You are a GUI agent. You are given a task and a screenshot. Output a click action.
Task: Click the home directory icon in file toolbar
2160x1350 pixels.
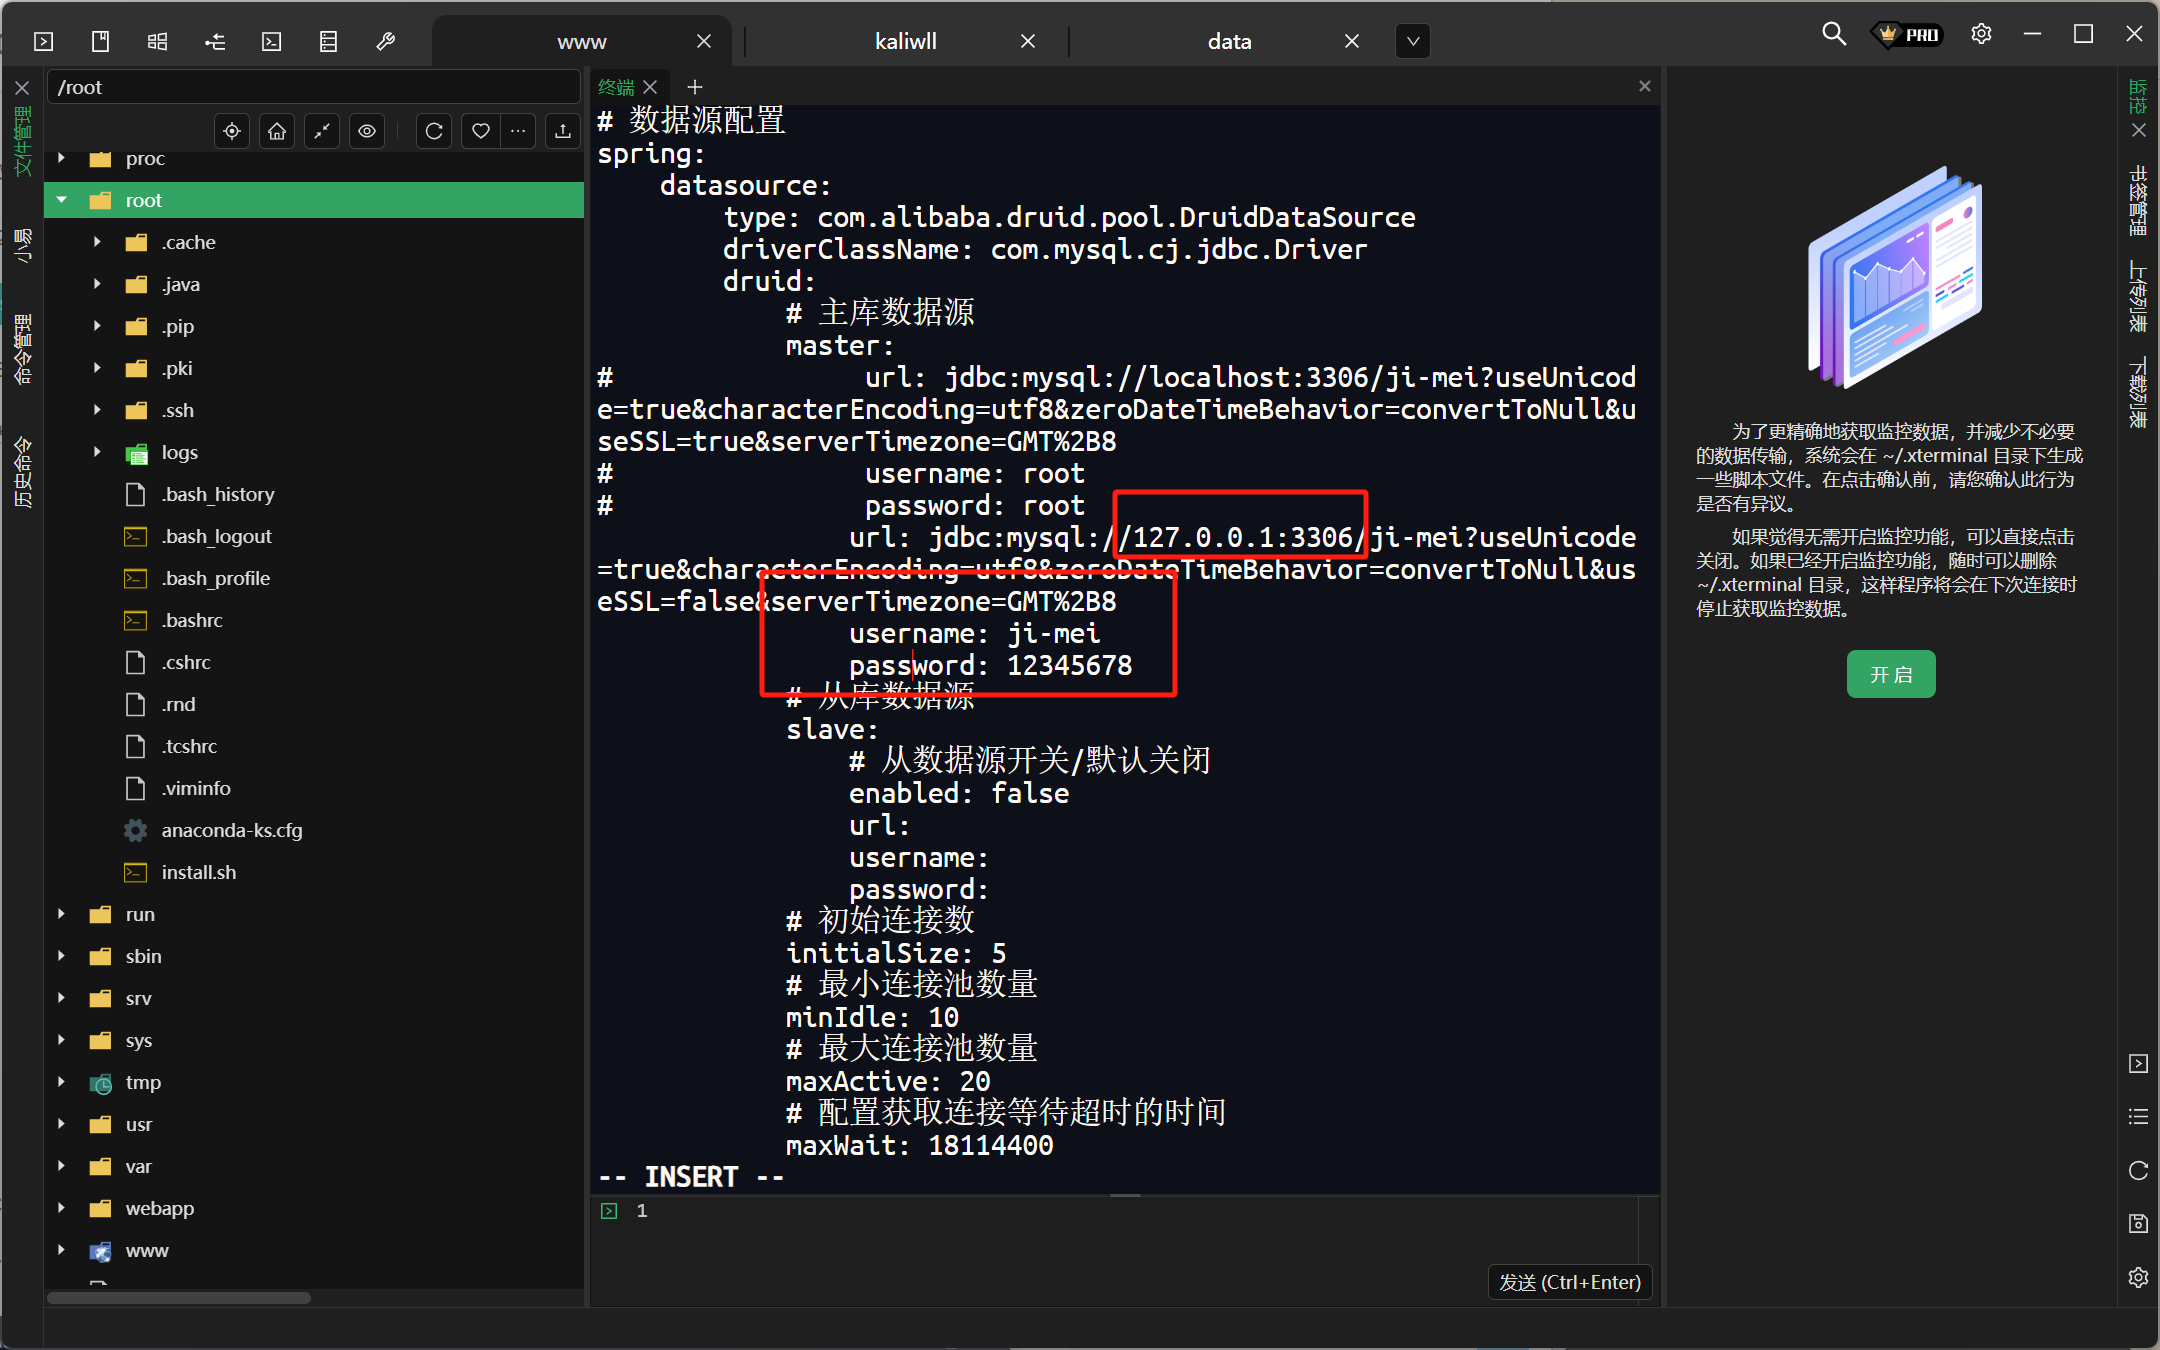(277, 131)
